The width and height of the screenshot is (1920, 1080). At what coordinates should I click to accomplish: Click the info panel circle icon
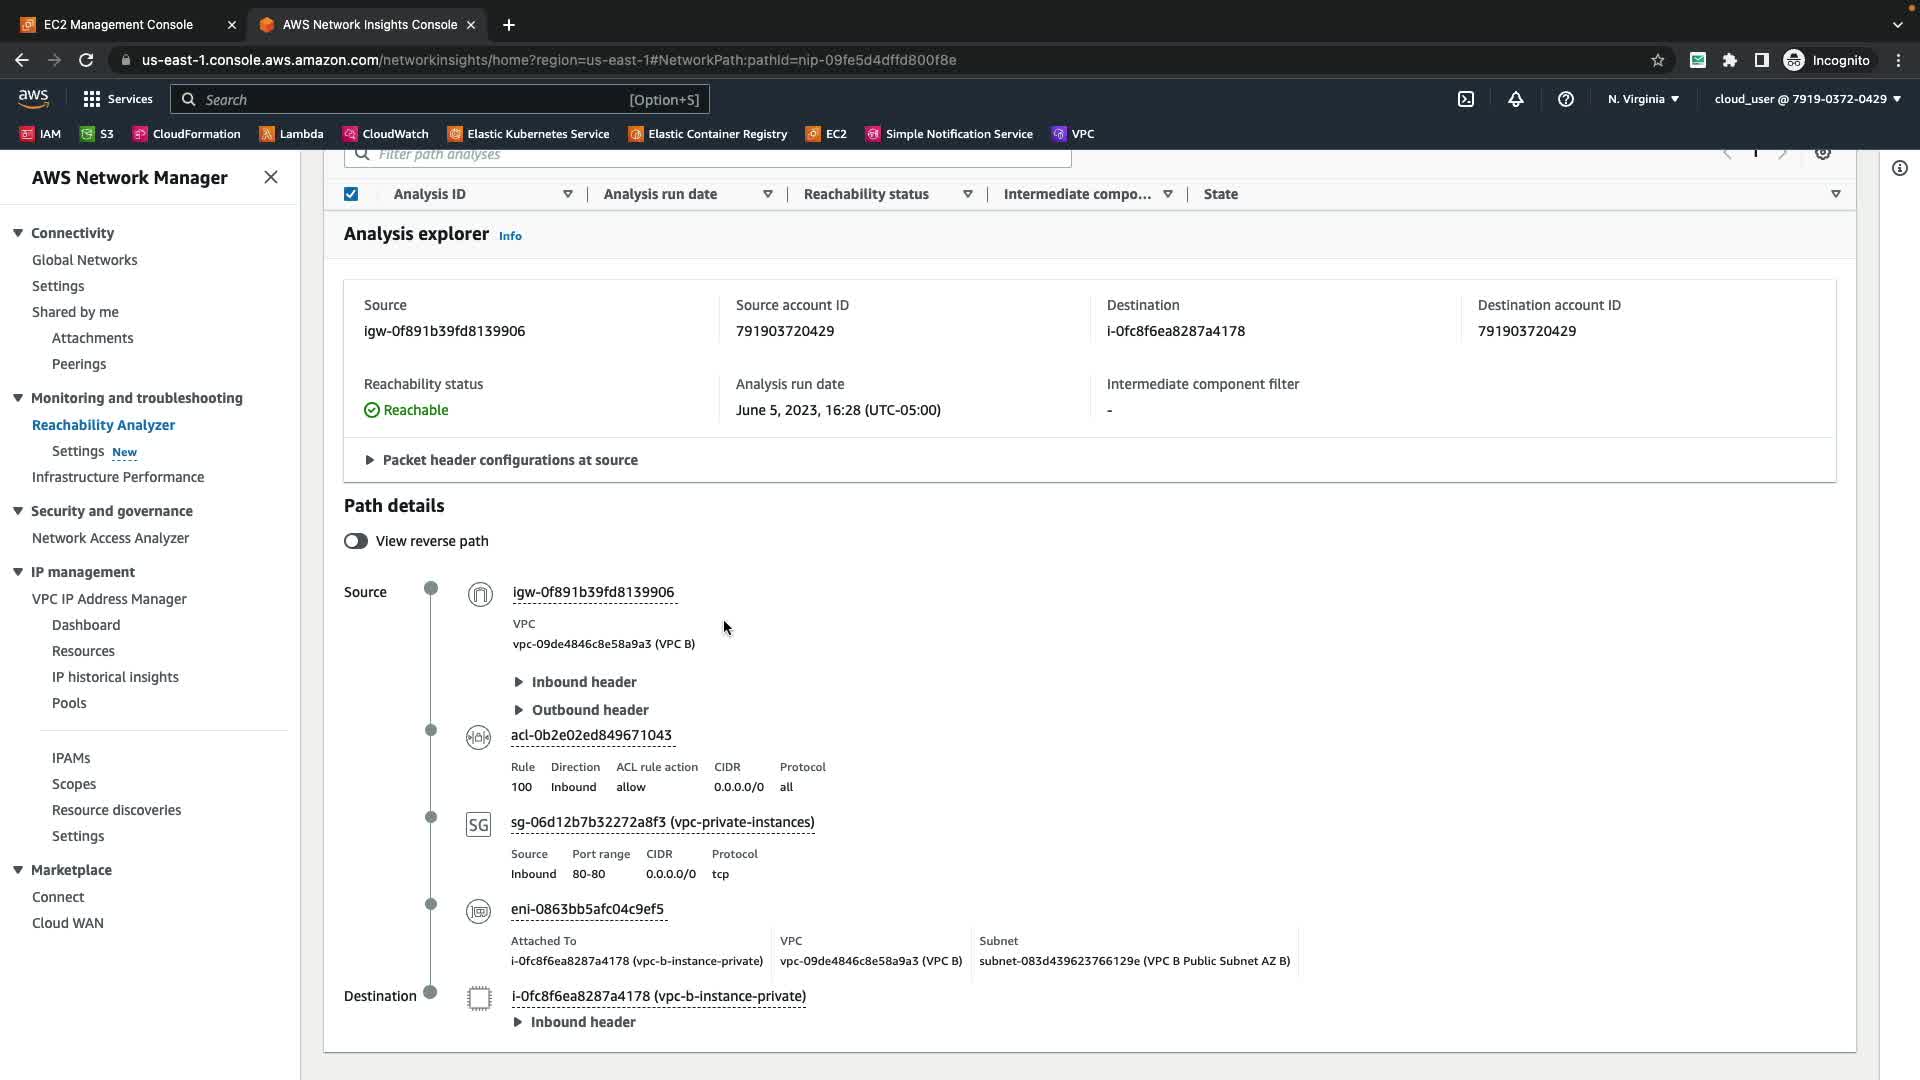1899,168
